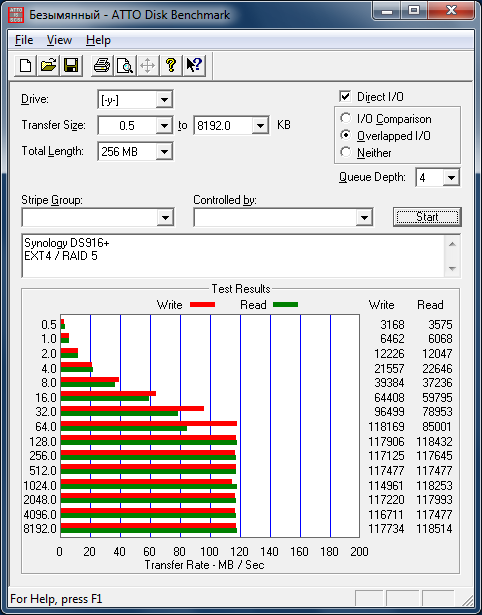Screen dimensions: 482x615
Task: Open a benchmark file via folder icon
Action: point(48,65)
